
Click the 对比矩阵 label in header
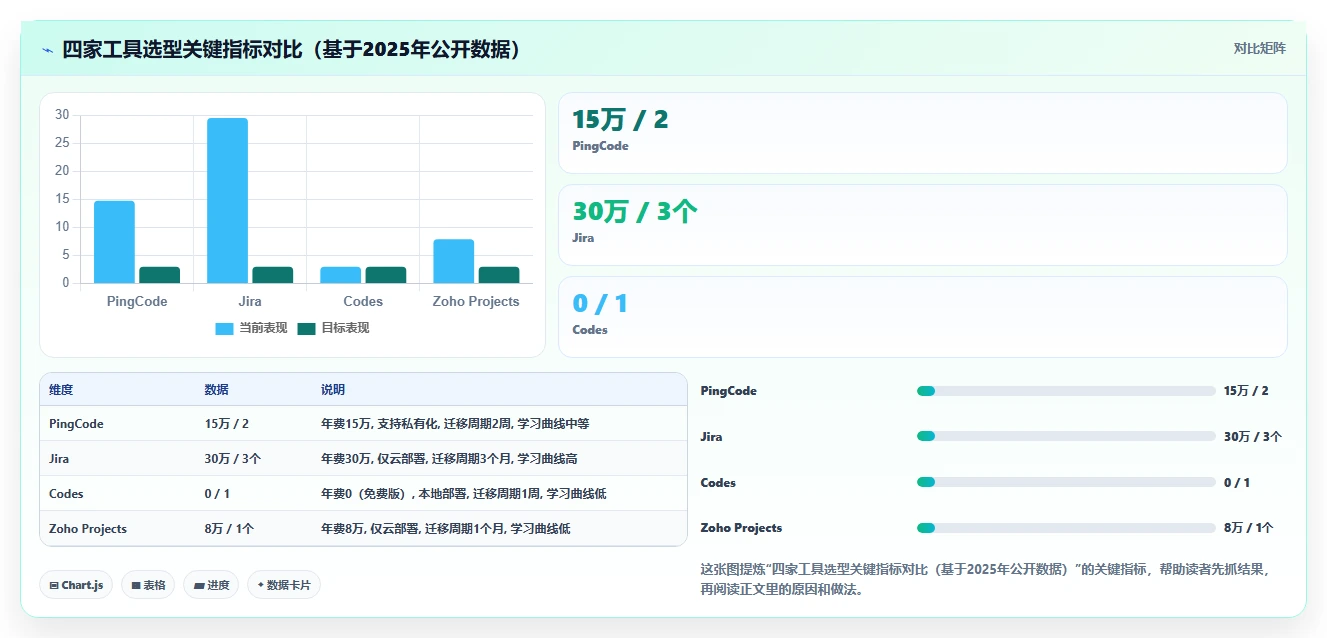1260,48
